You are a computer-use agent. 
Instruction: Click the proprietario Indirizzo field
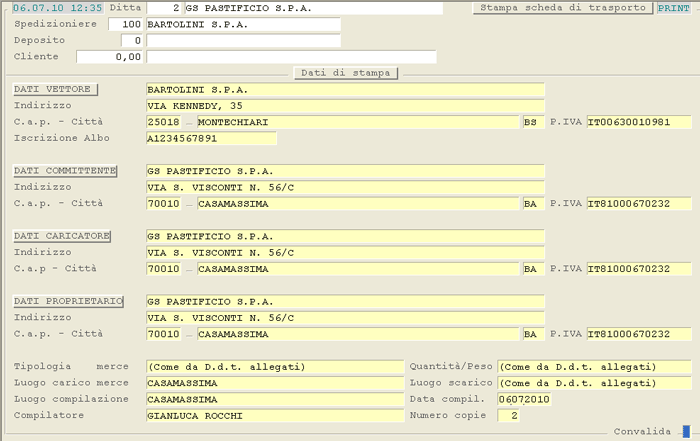[345, 318]
